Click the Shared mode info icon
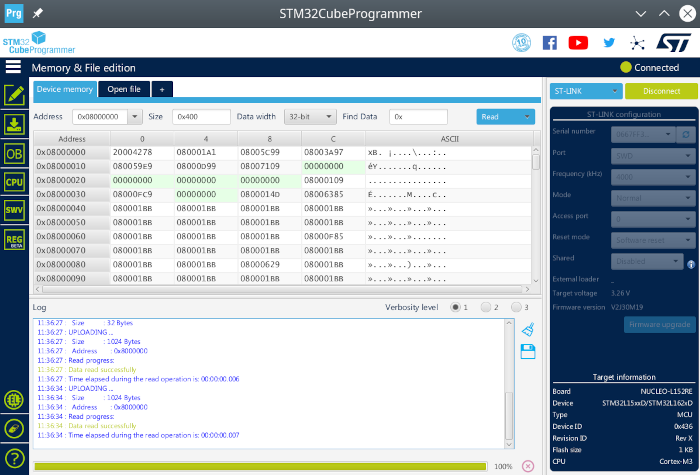This screenshot has width=700, height=475. coord(691,264)
